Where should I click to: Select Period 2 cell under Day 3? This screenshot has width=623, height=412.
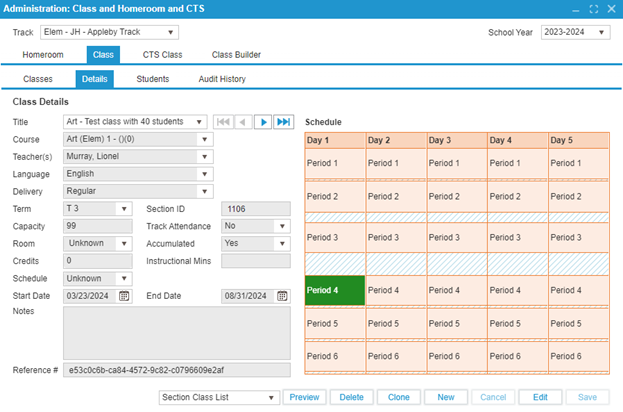457,196
